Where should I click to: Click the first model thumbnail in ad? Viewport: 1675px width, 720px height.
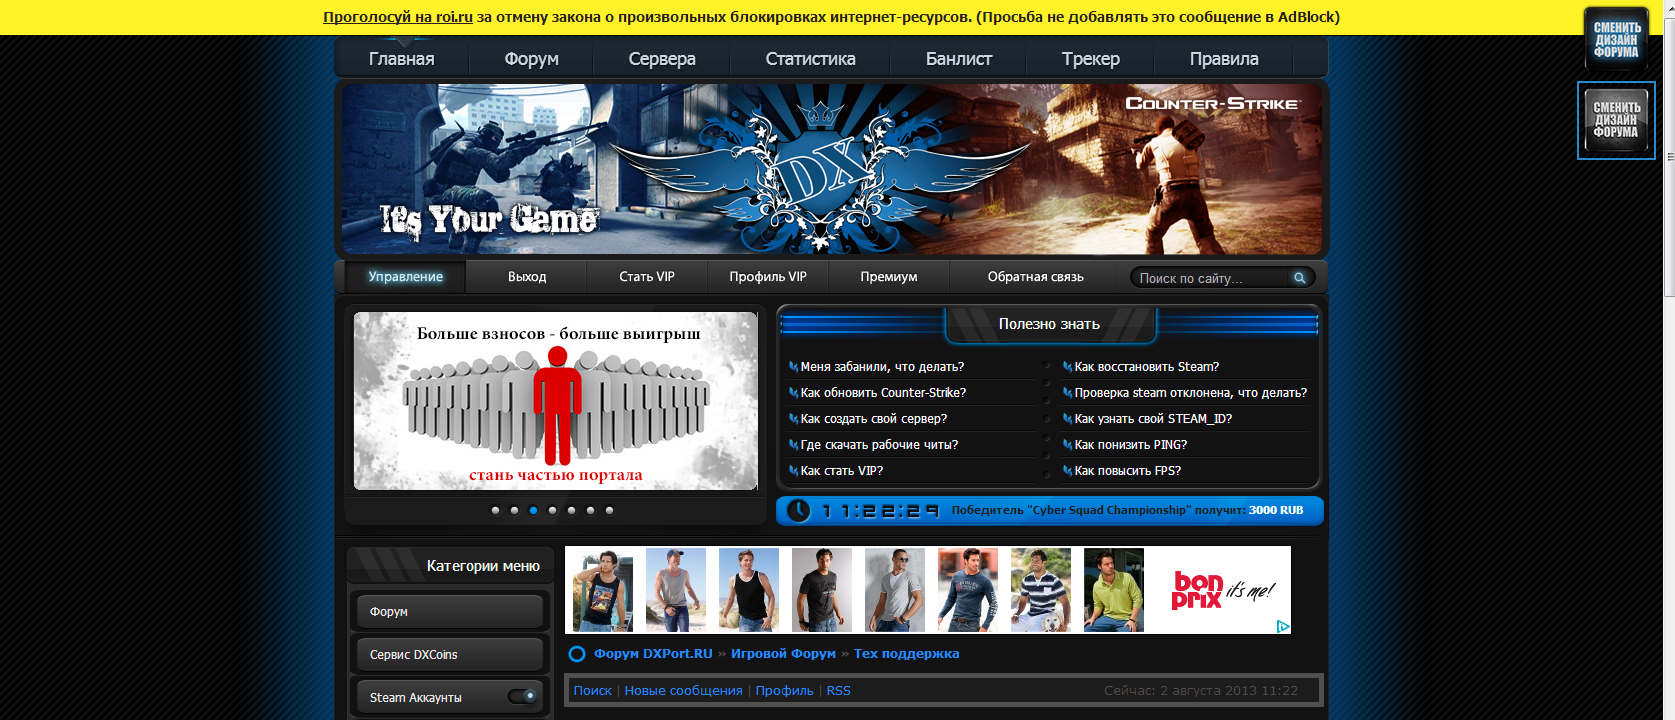[x=603, y=590]
